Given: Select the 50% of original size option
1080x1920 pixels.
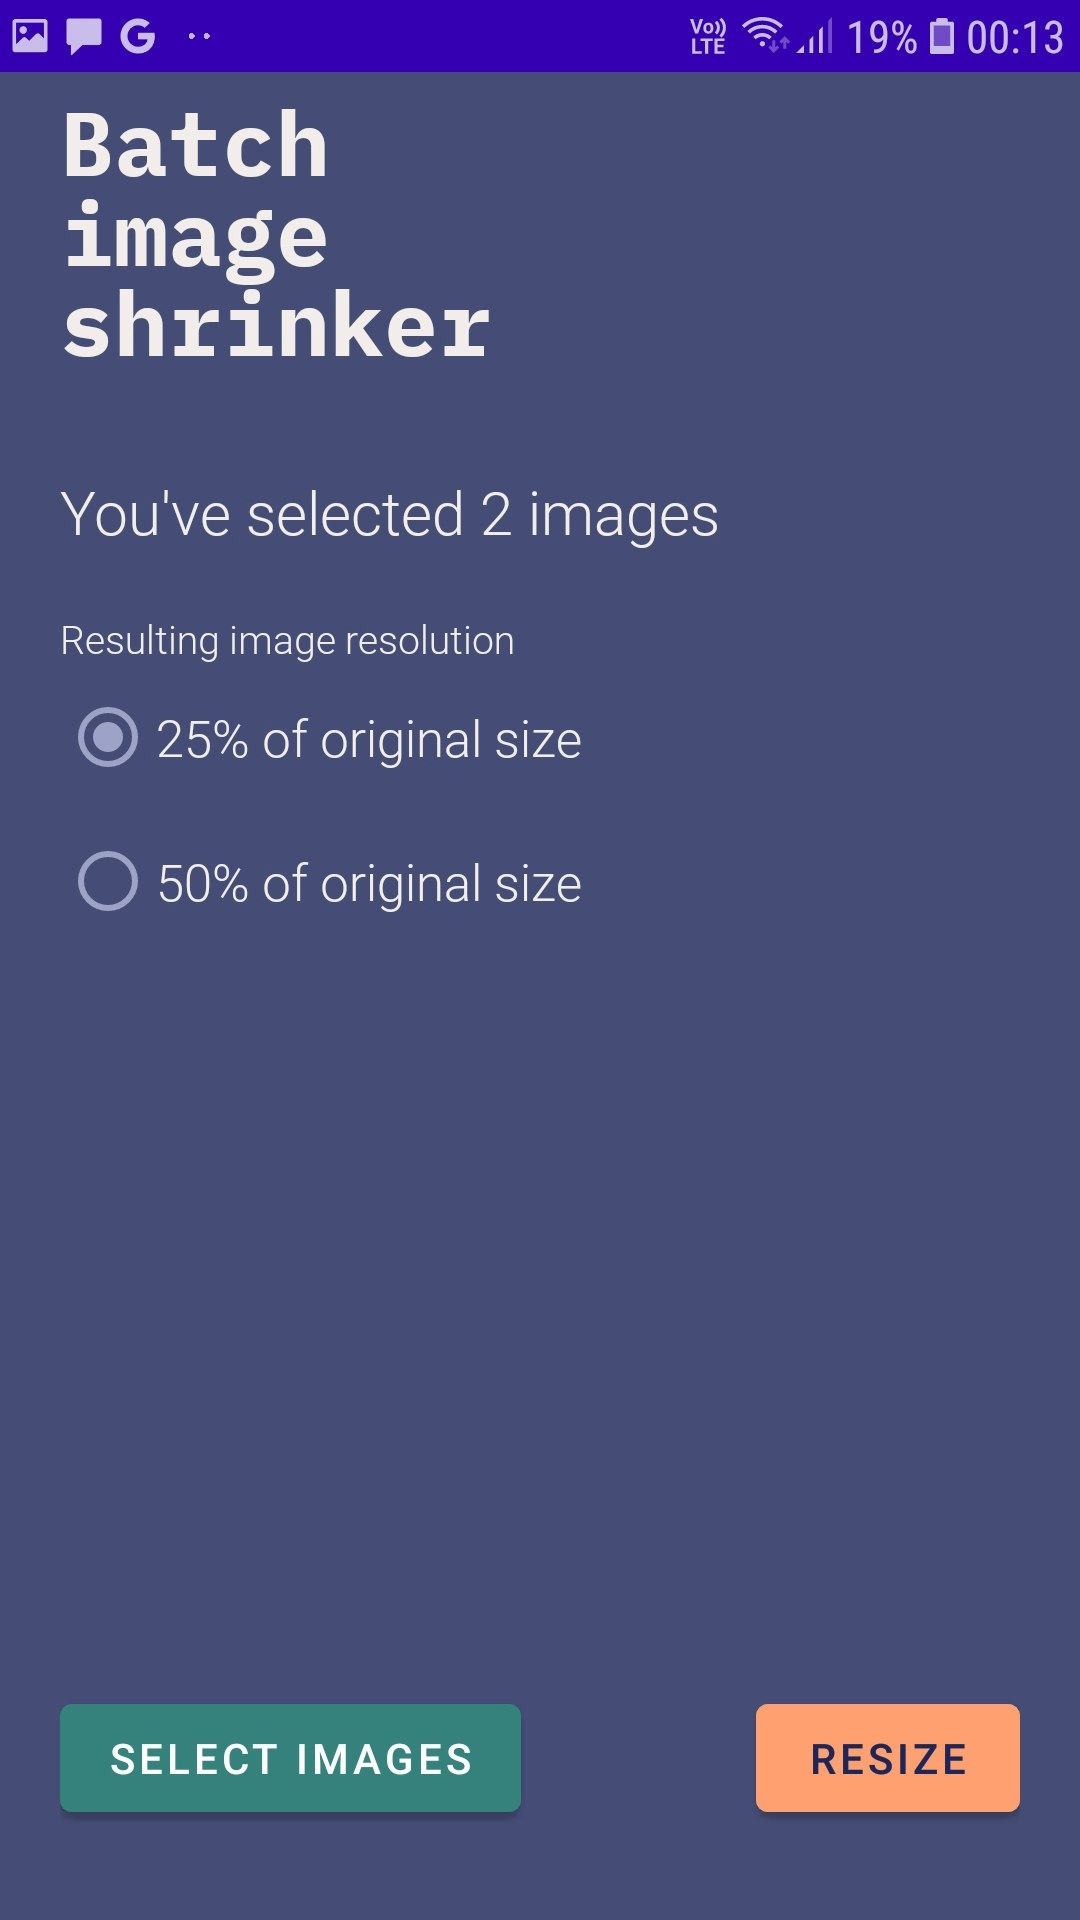Looking at the screenshot, I should (x=110, y=883).
